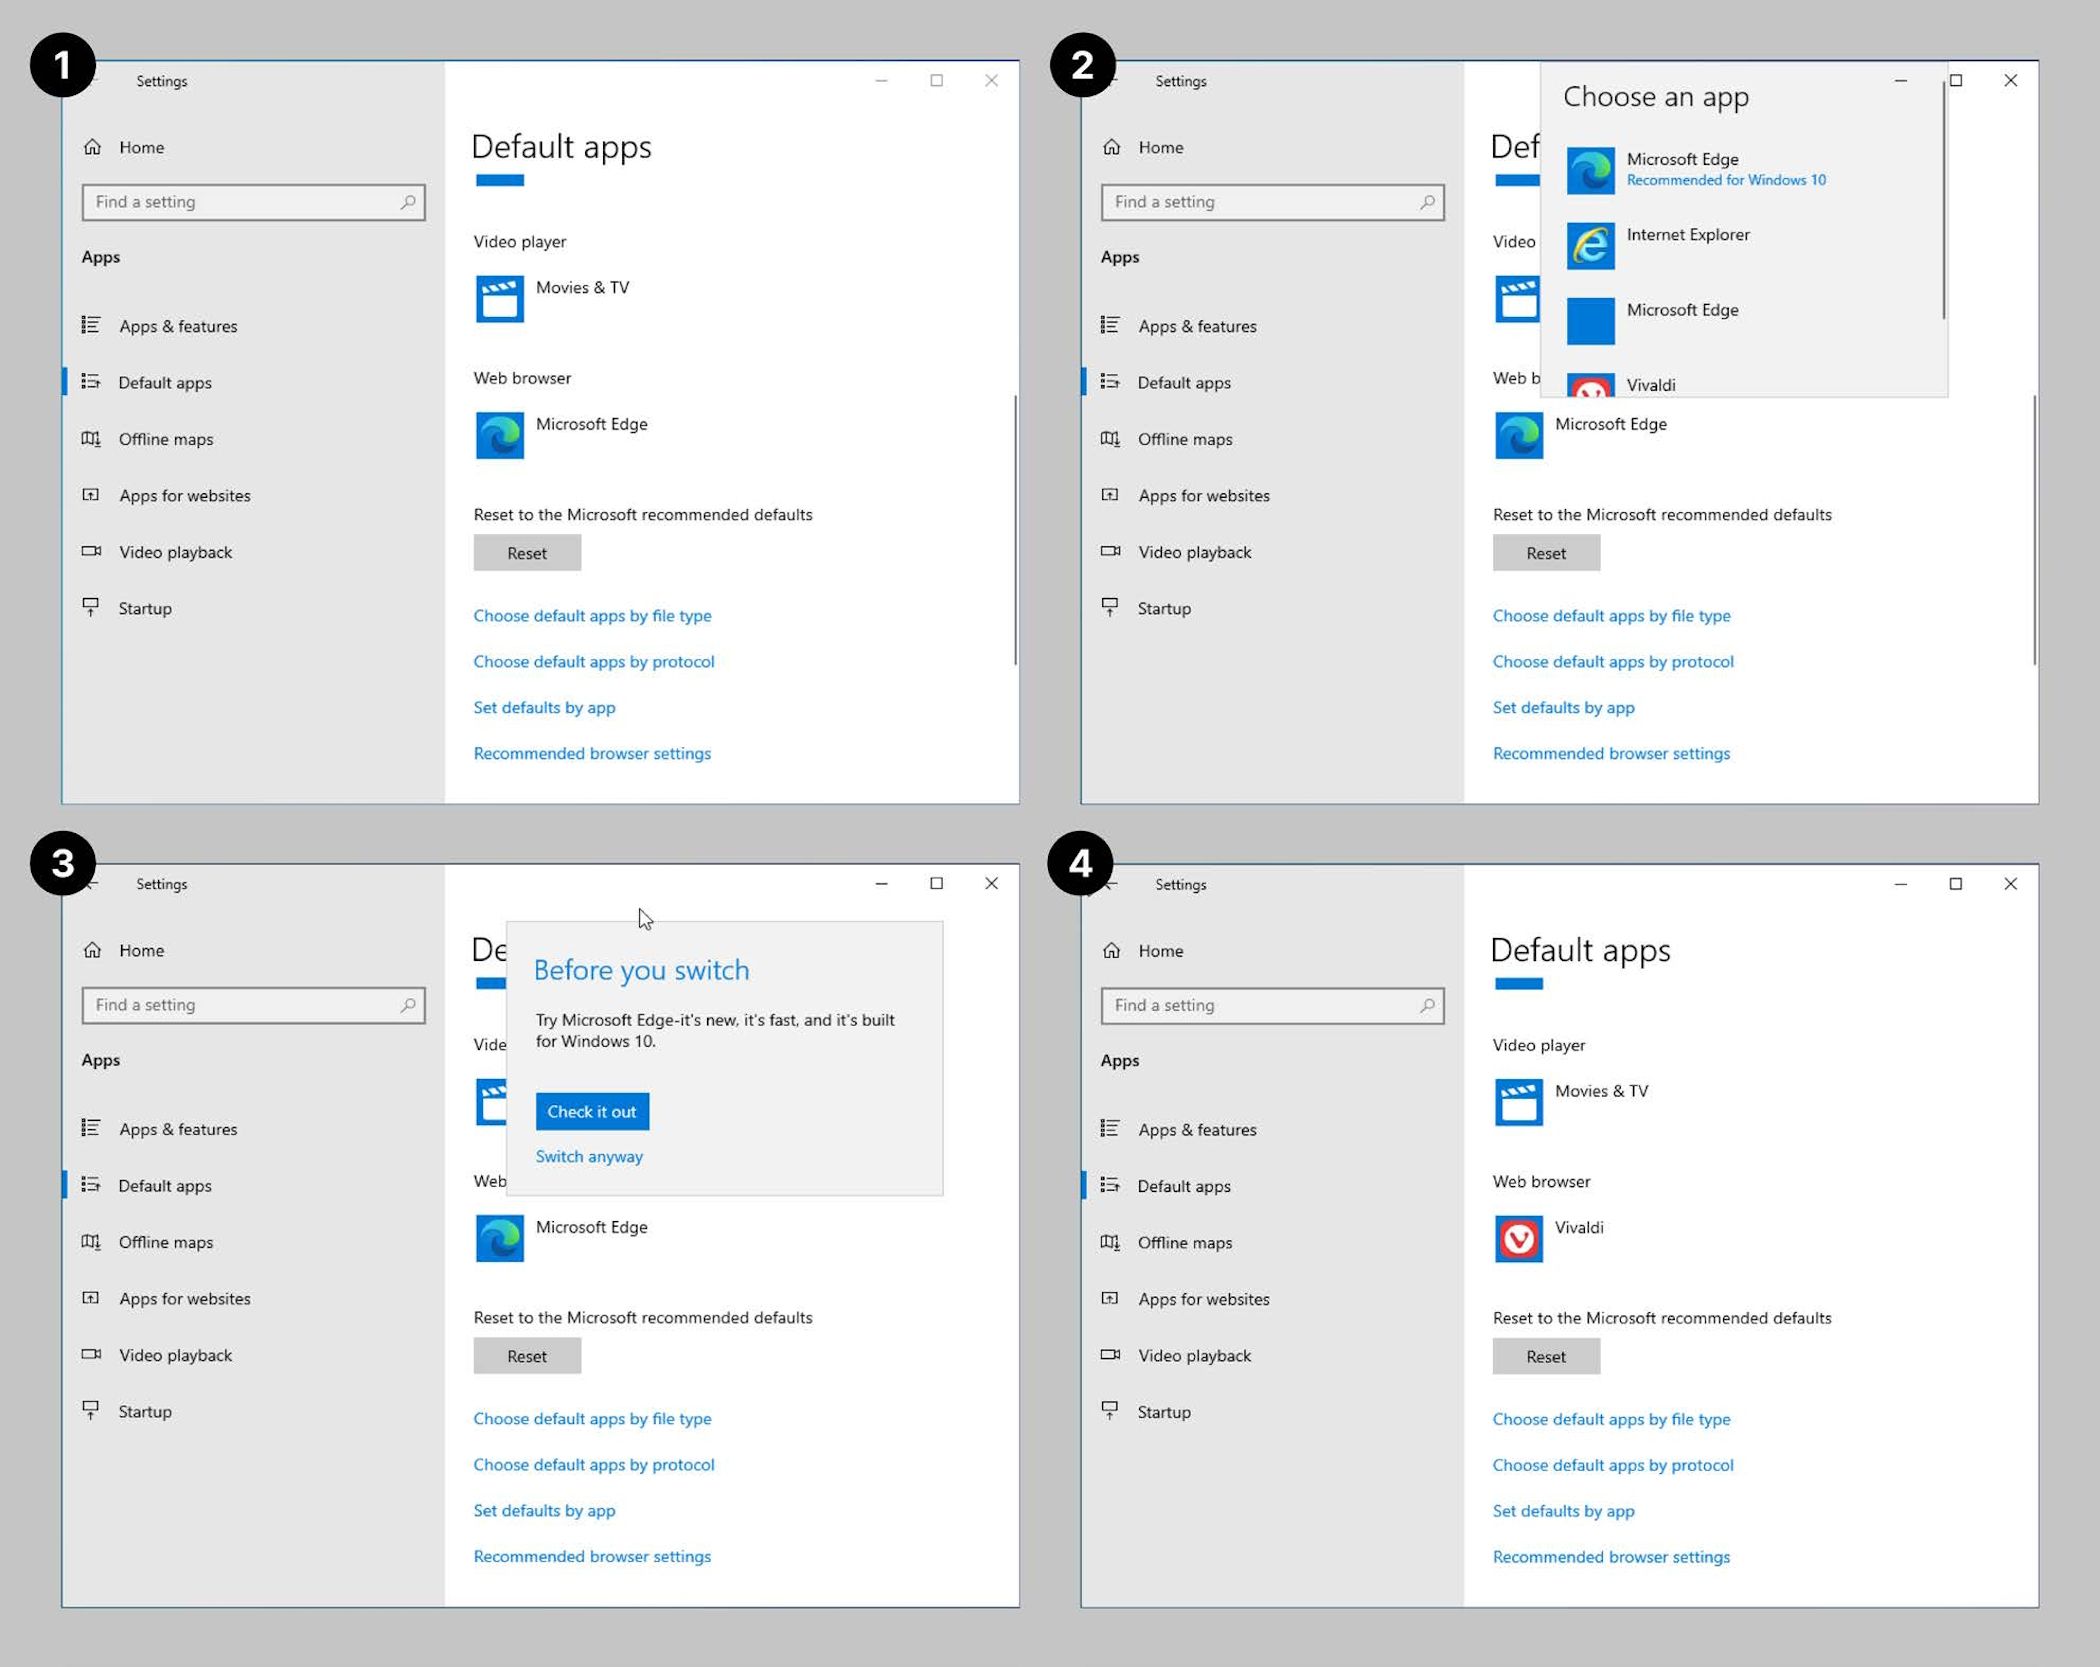Focus Find a setting field in panel 4
The image size is (2100, 1667).
coord(1273,1006)
